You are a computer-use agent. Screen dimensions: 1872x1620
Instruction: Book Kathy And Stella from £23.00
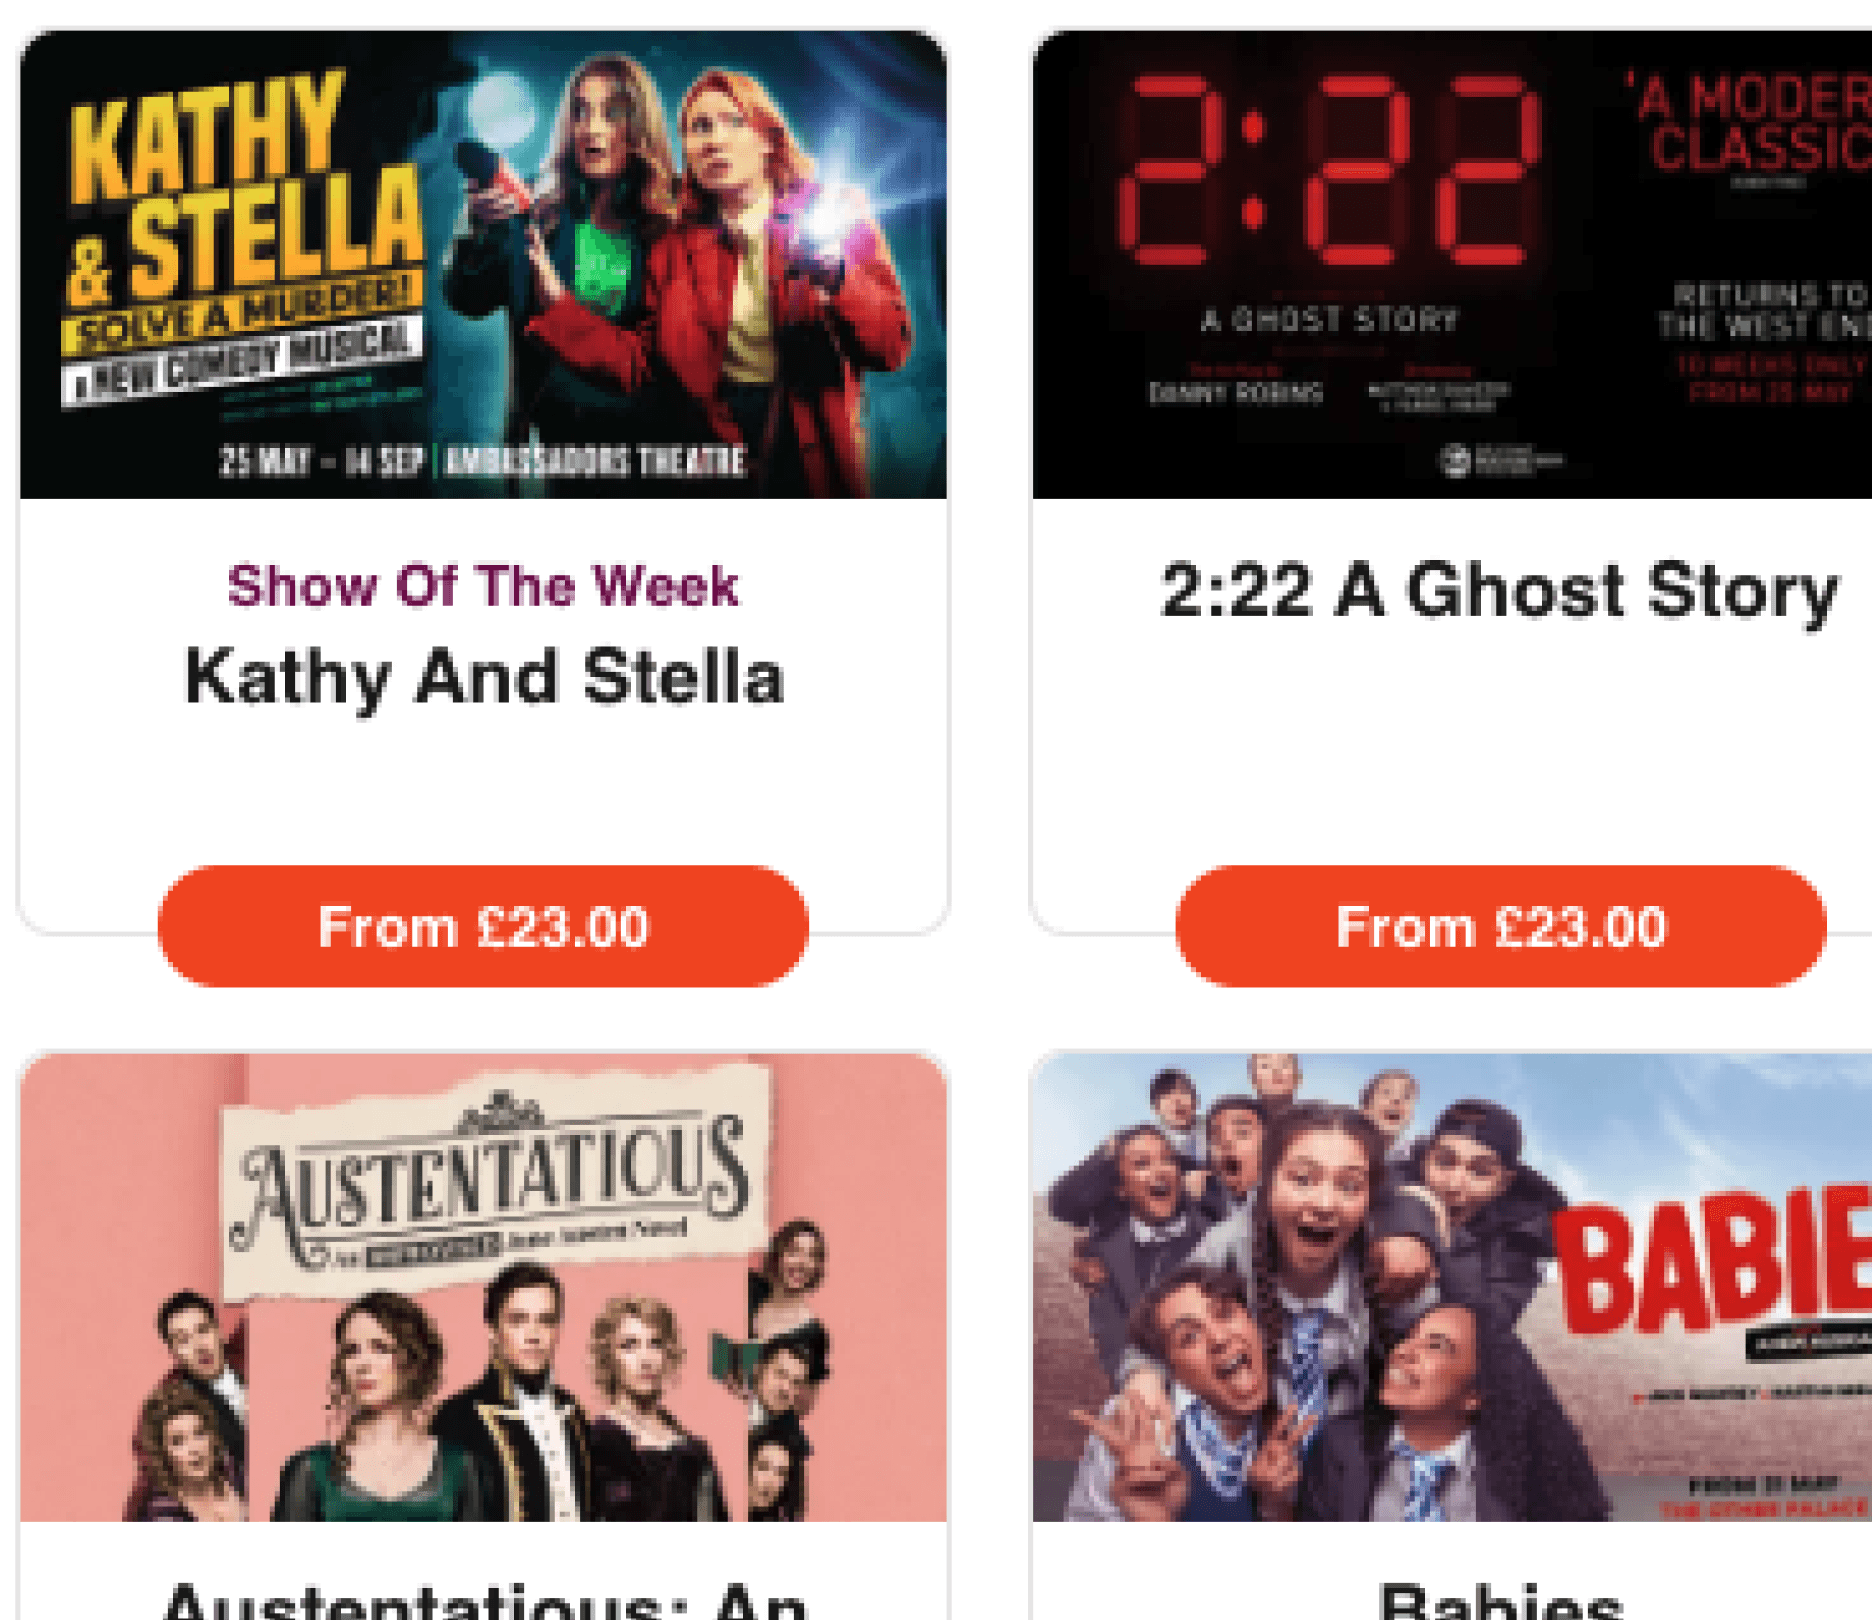483,926
